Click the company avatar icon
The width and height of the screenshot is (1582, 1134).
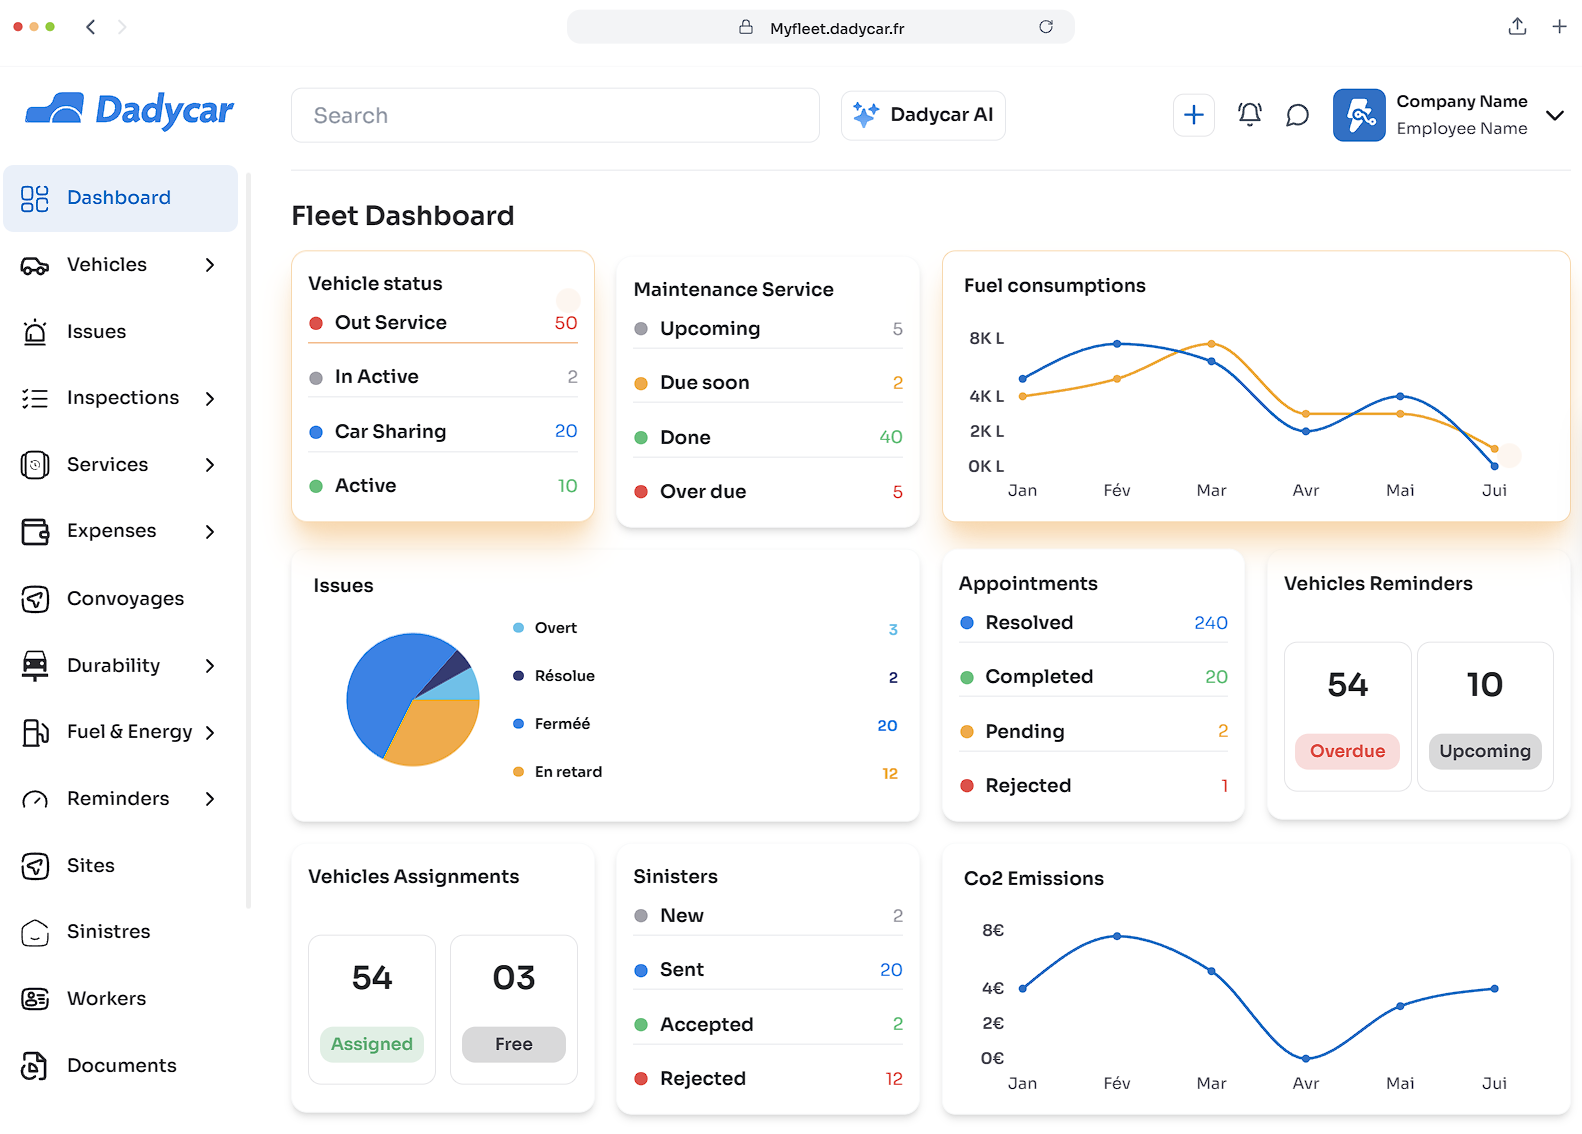pyautogui.click(x=1358, y=115)
